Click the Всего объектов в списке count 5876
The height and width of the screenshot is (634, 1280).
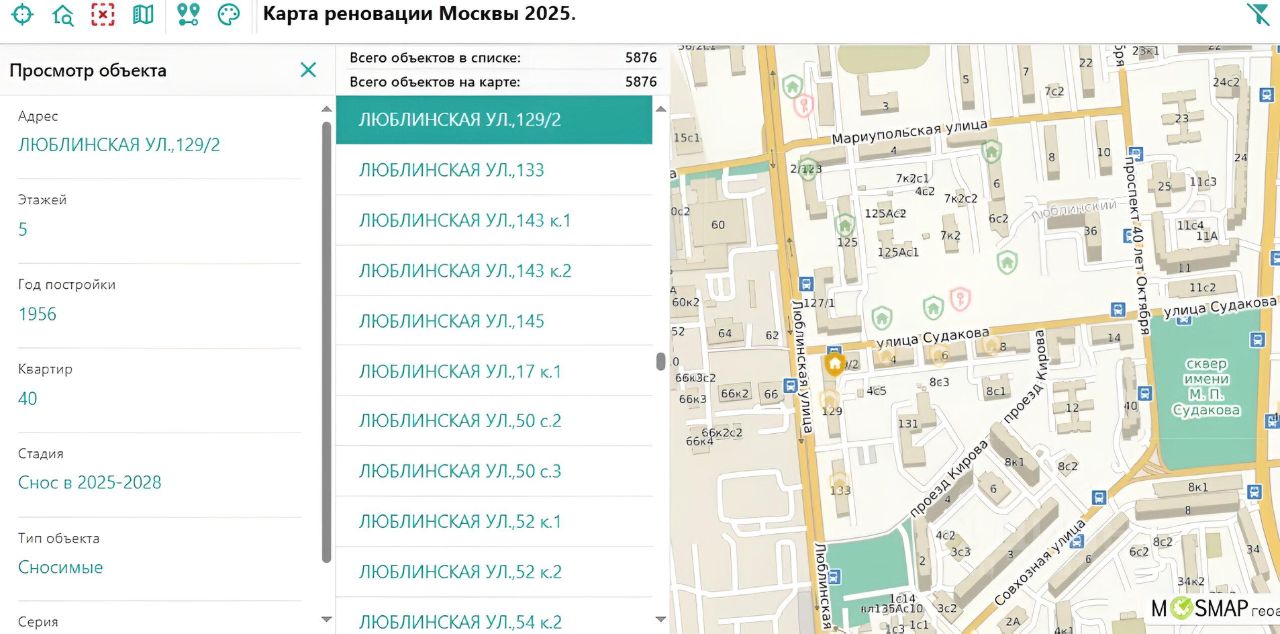(x=641, y=58)
